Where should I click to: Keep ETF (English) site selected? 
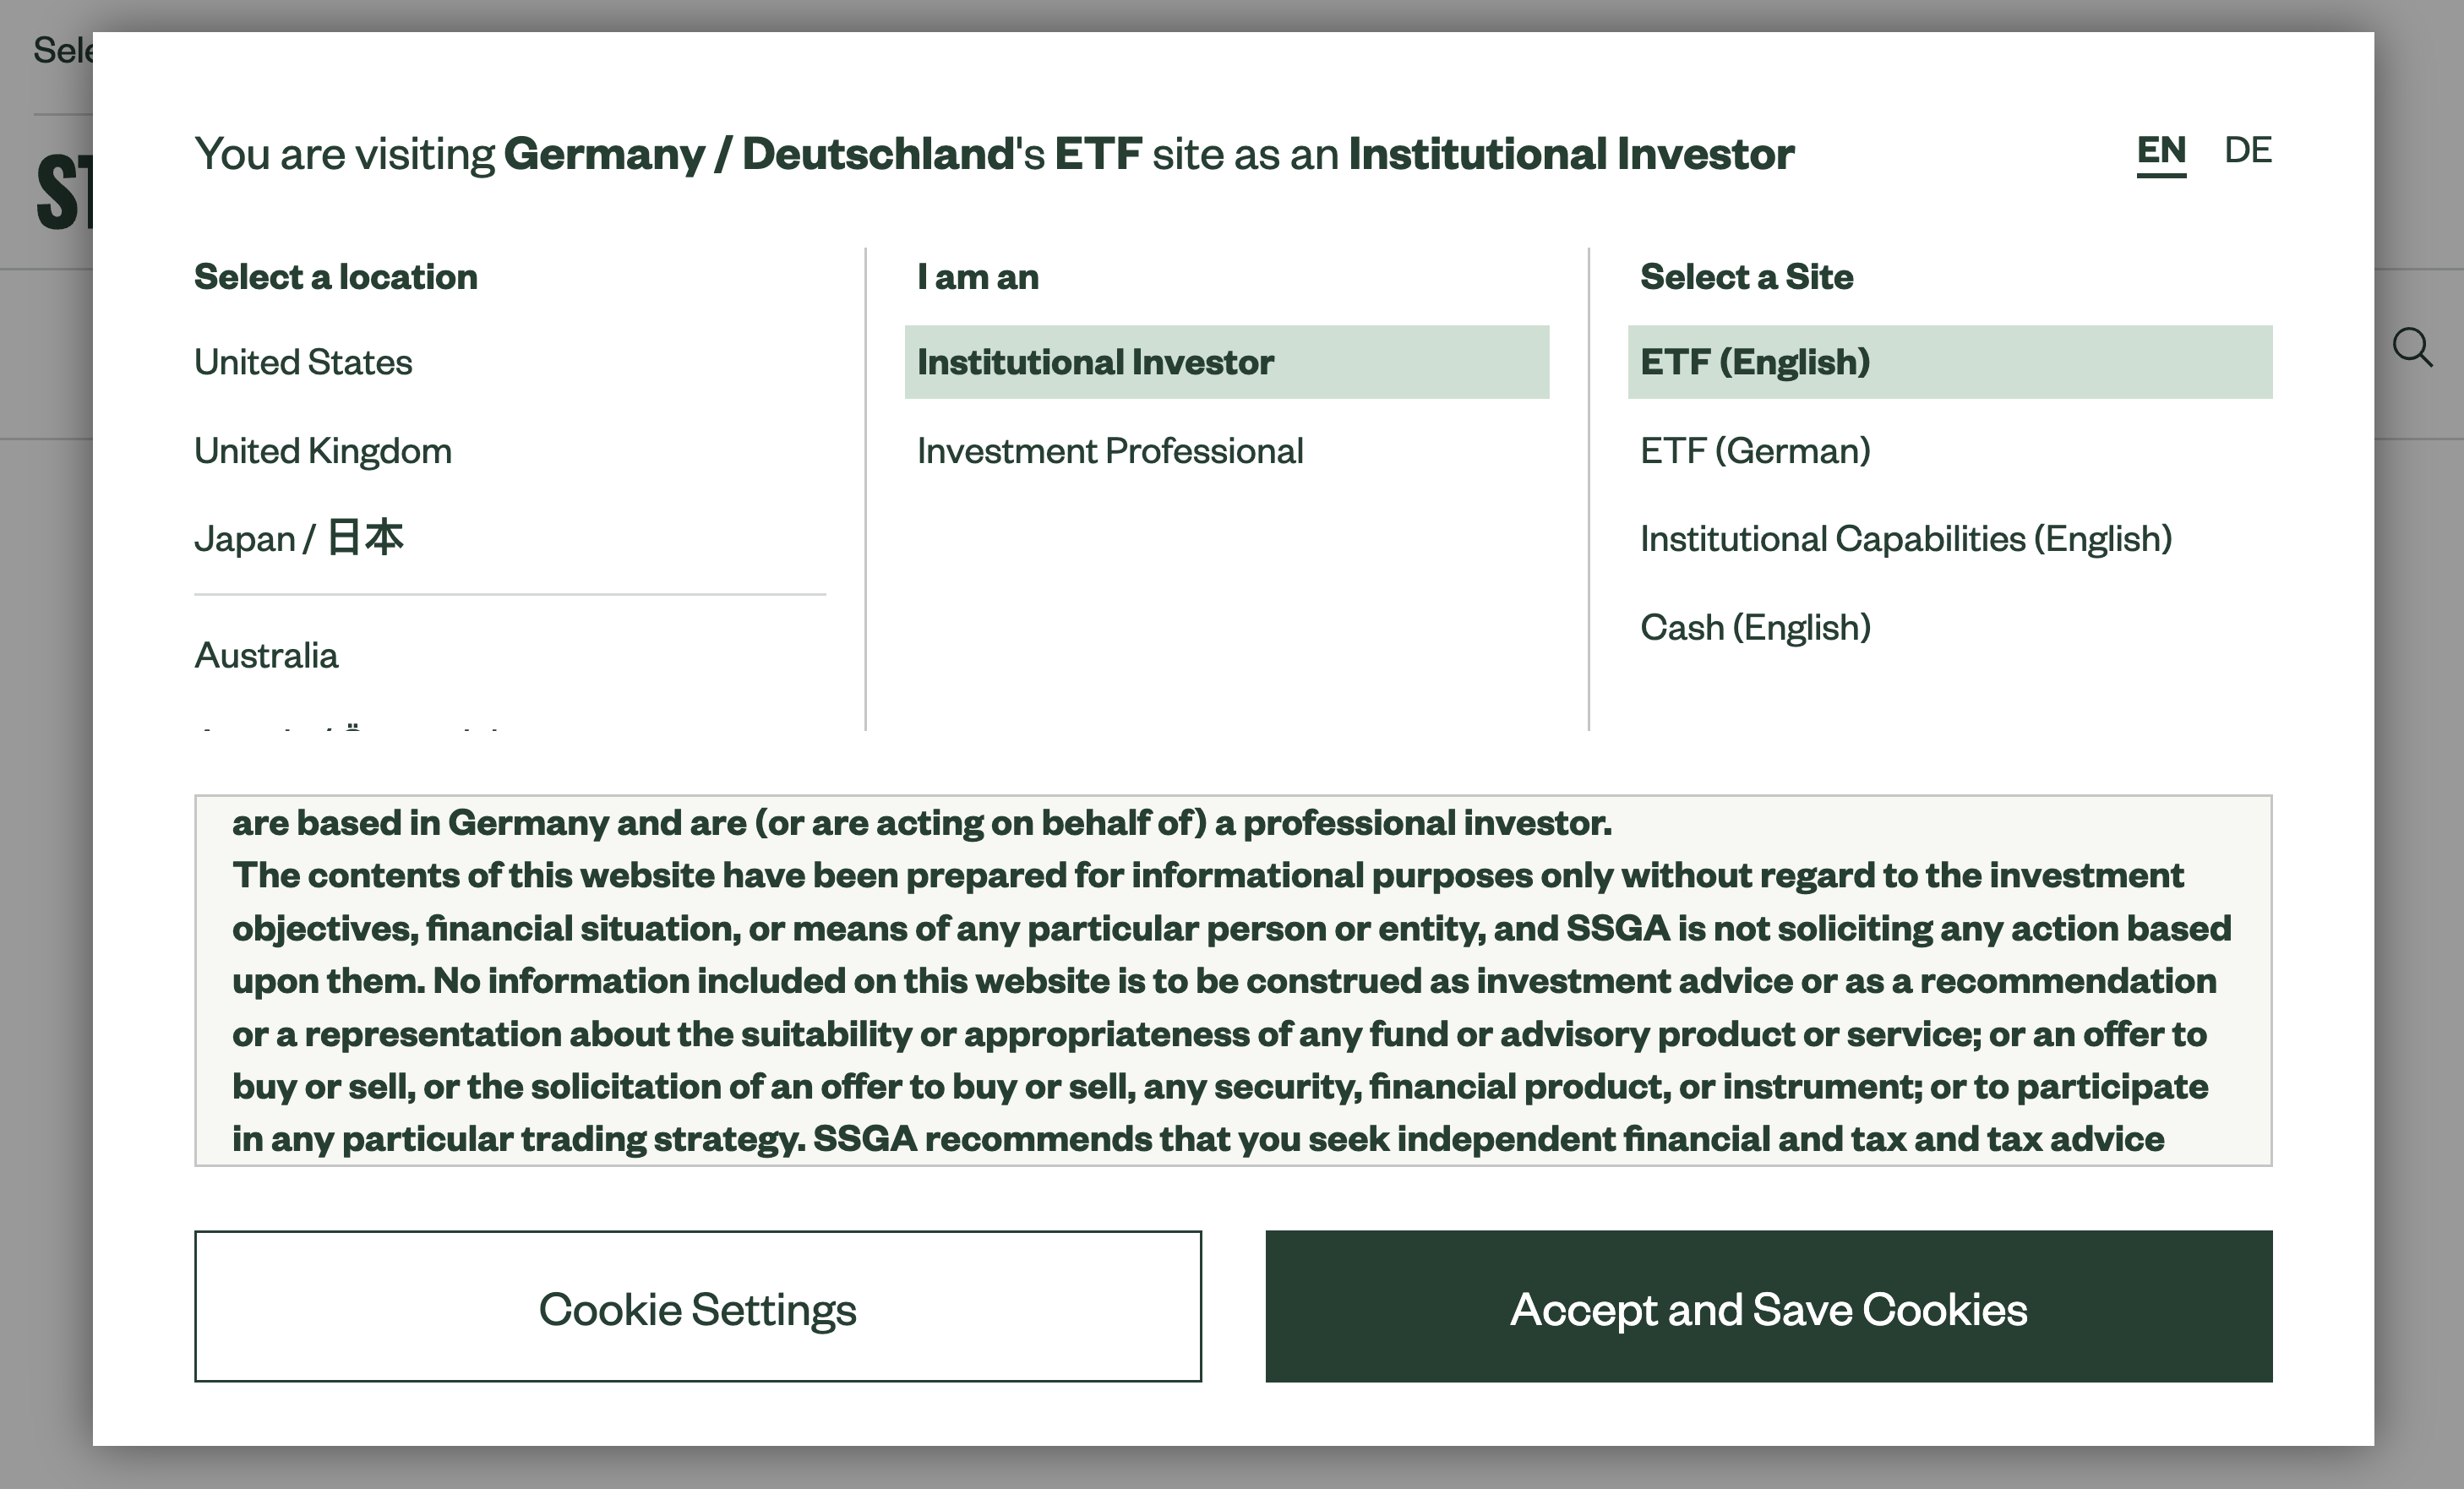1754,361
